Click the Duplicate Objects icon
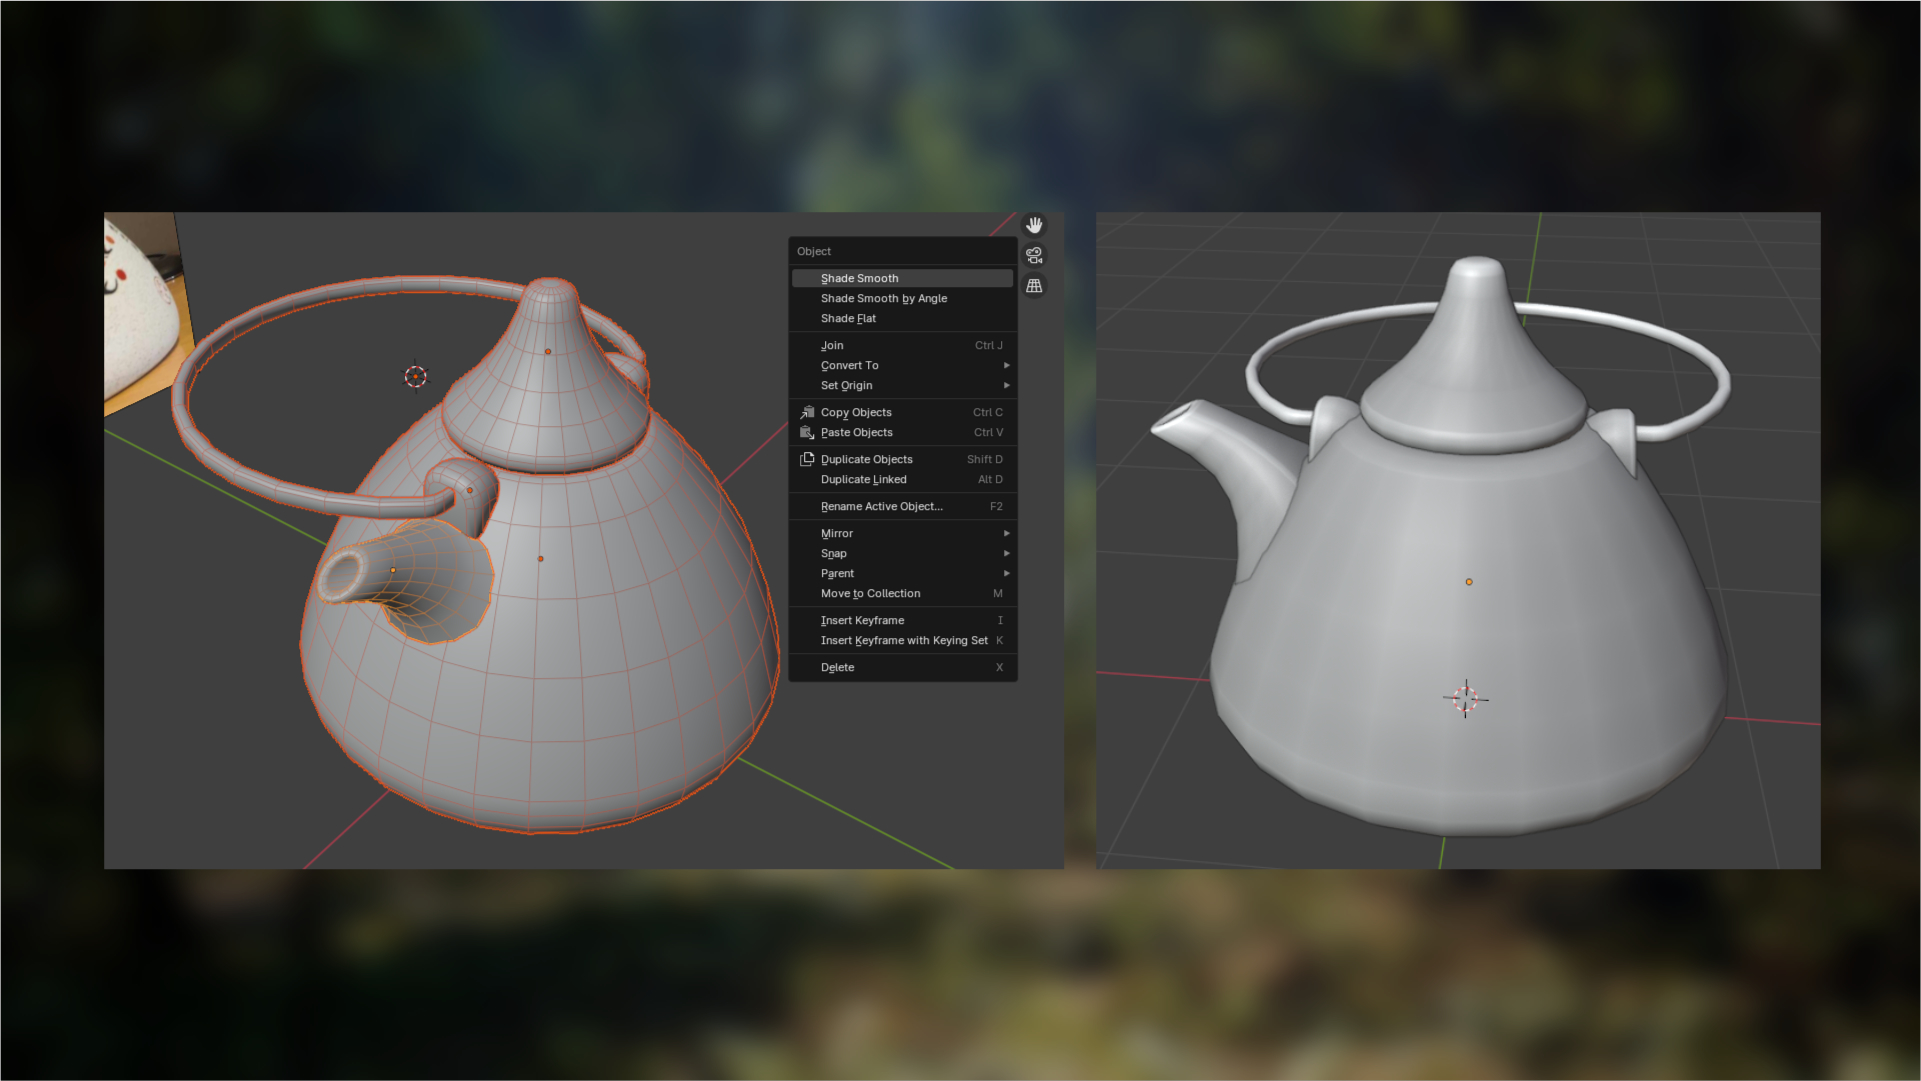1921x1081 pixels. 807,459
